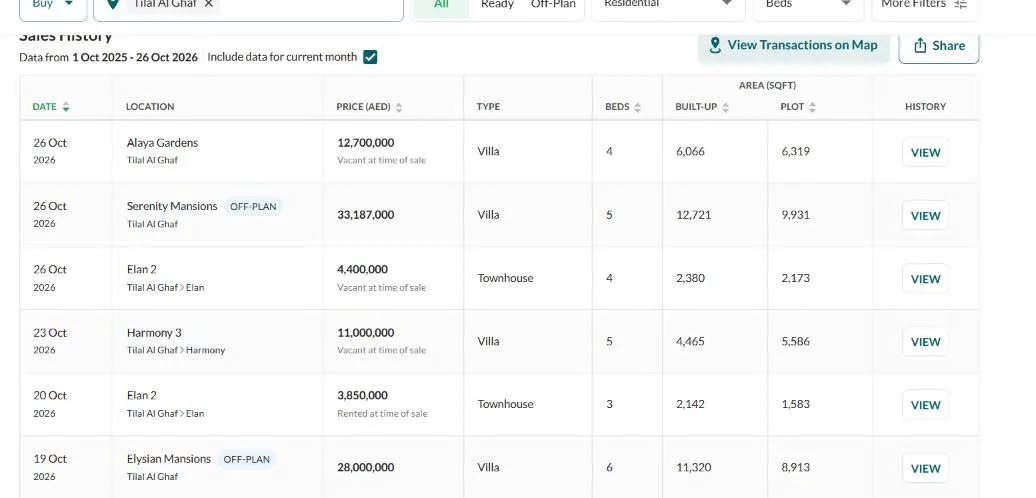
Task: Click price 4,400,000
Action: tap(362, 269)
